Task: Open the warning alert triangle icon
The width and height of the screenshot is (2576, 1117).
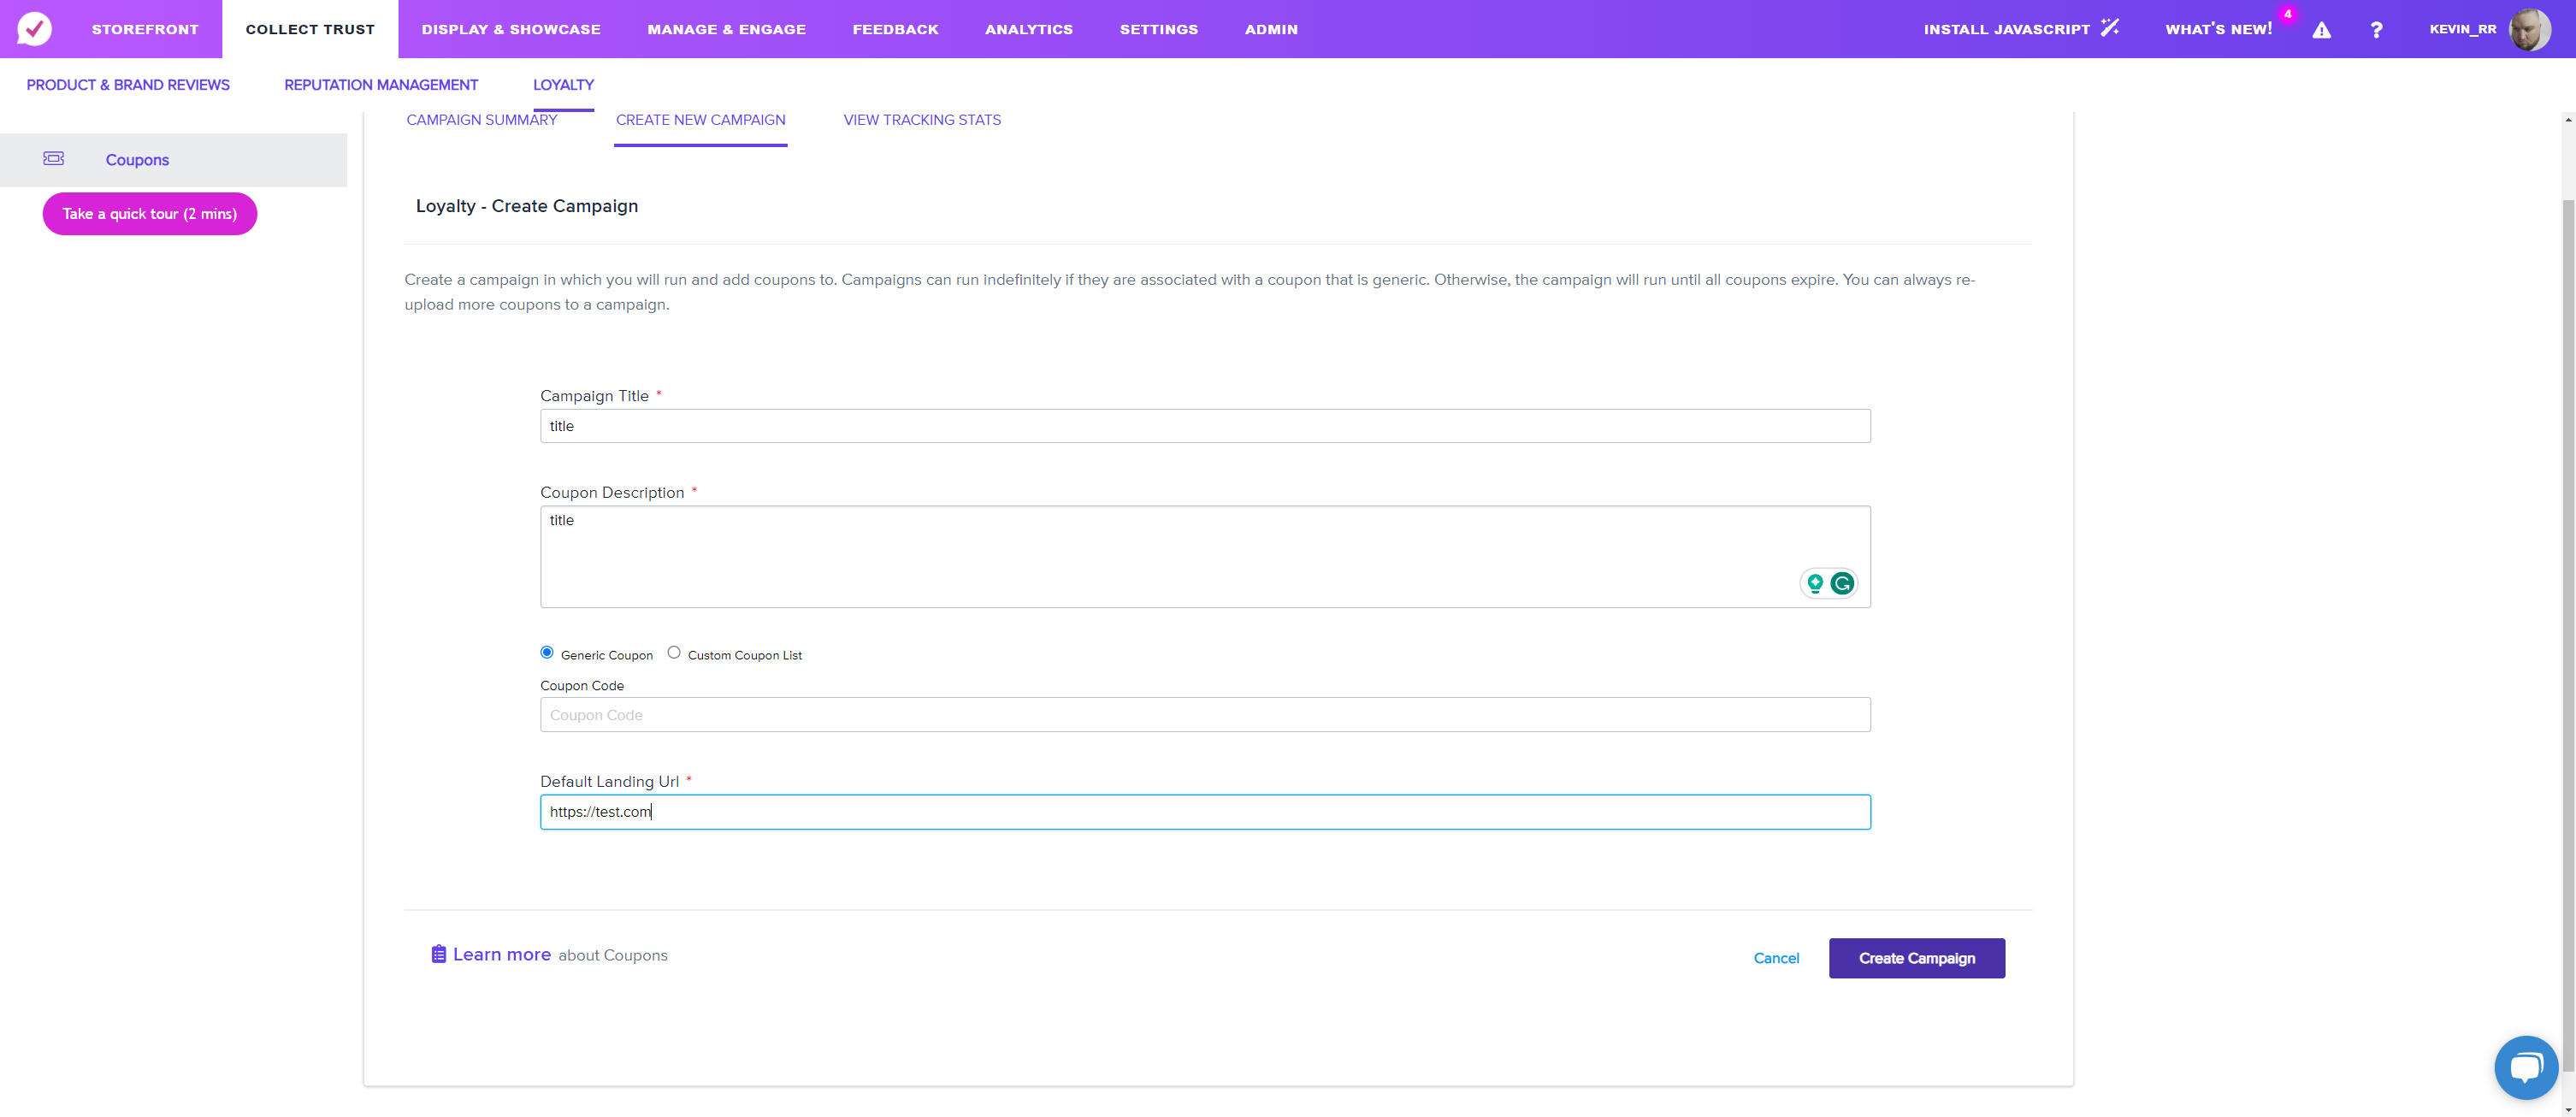Action: click(2321, 30)
